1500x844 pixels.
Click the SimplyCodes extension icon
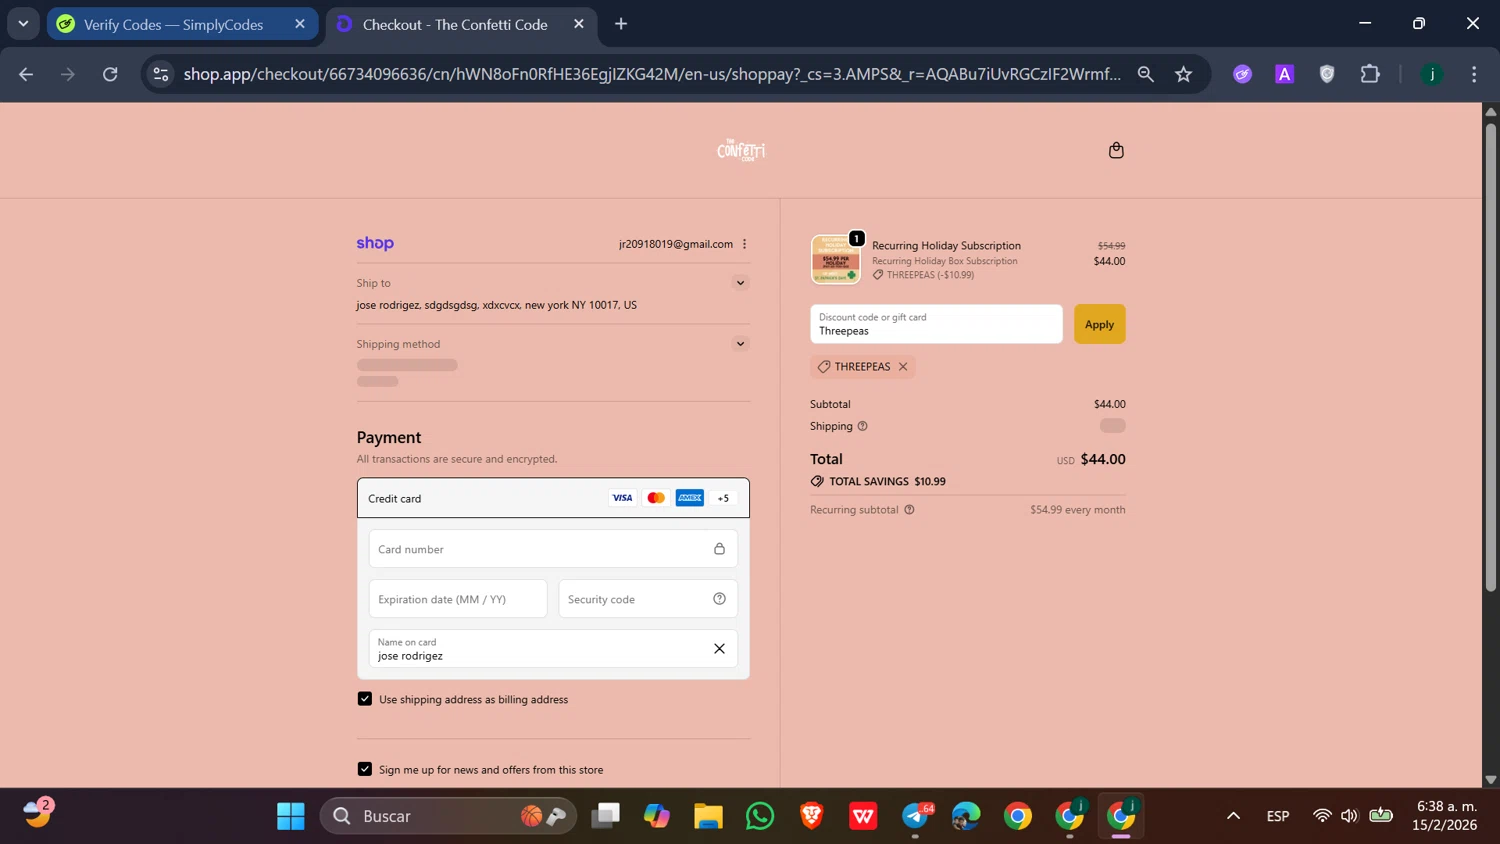pos(1242,74)
